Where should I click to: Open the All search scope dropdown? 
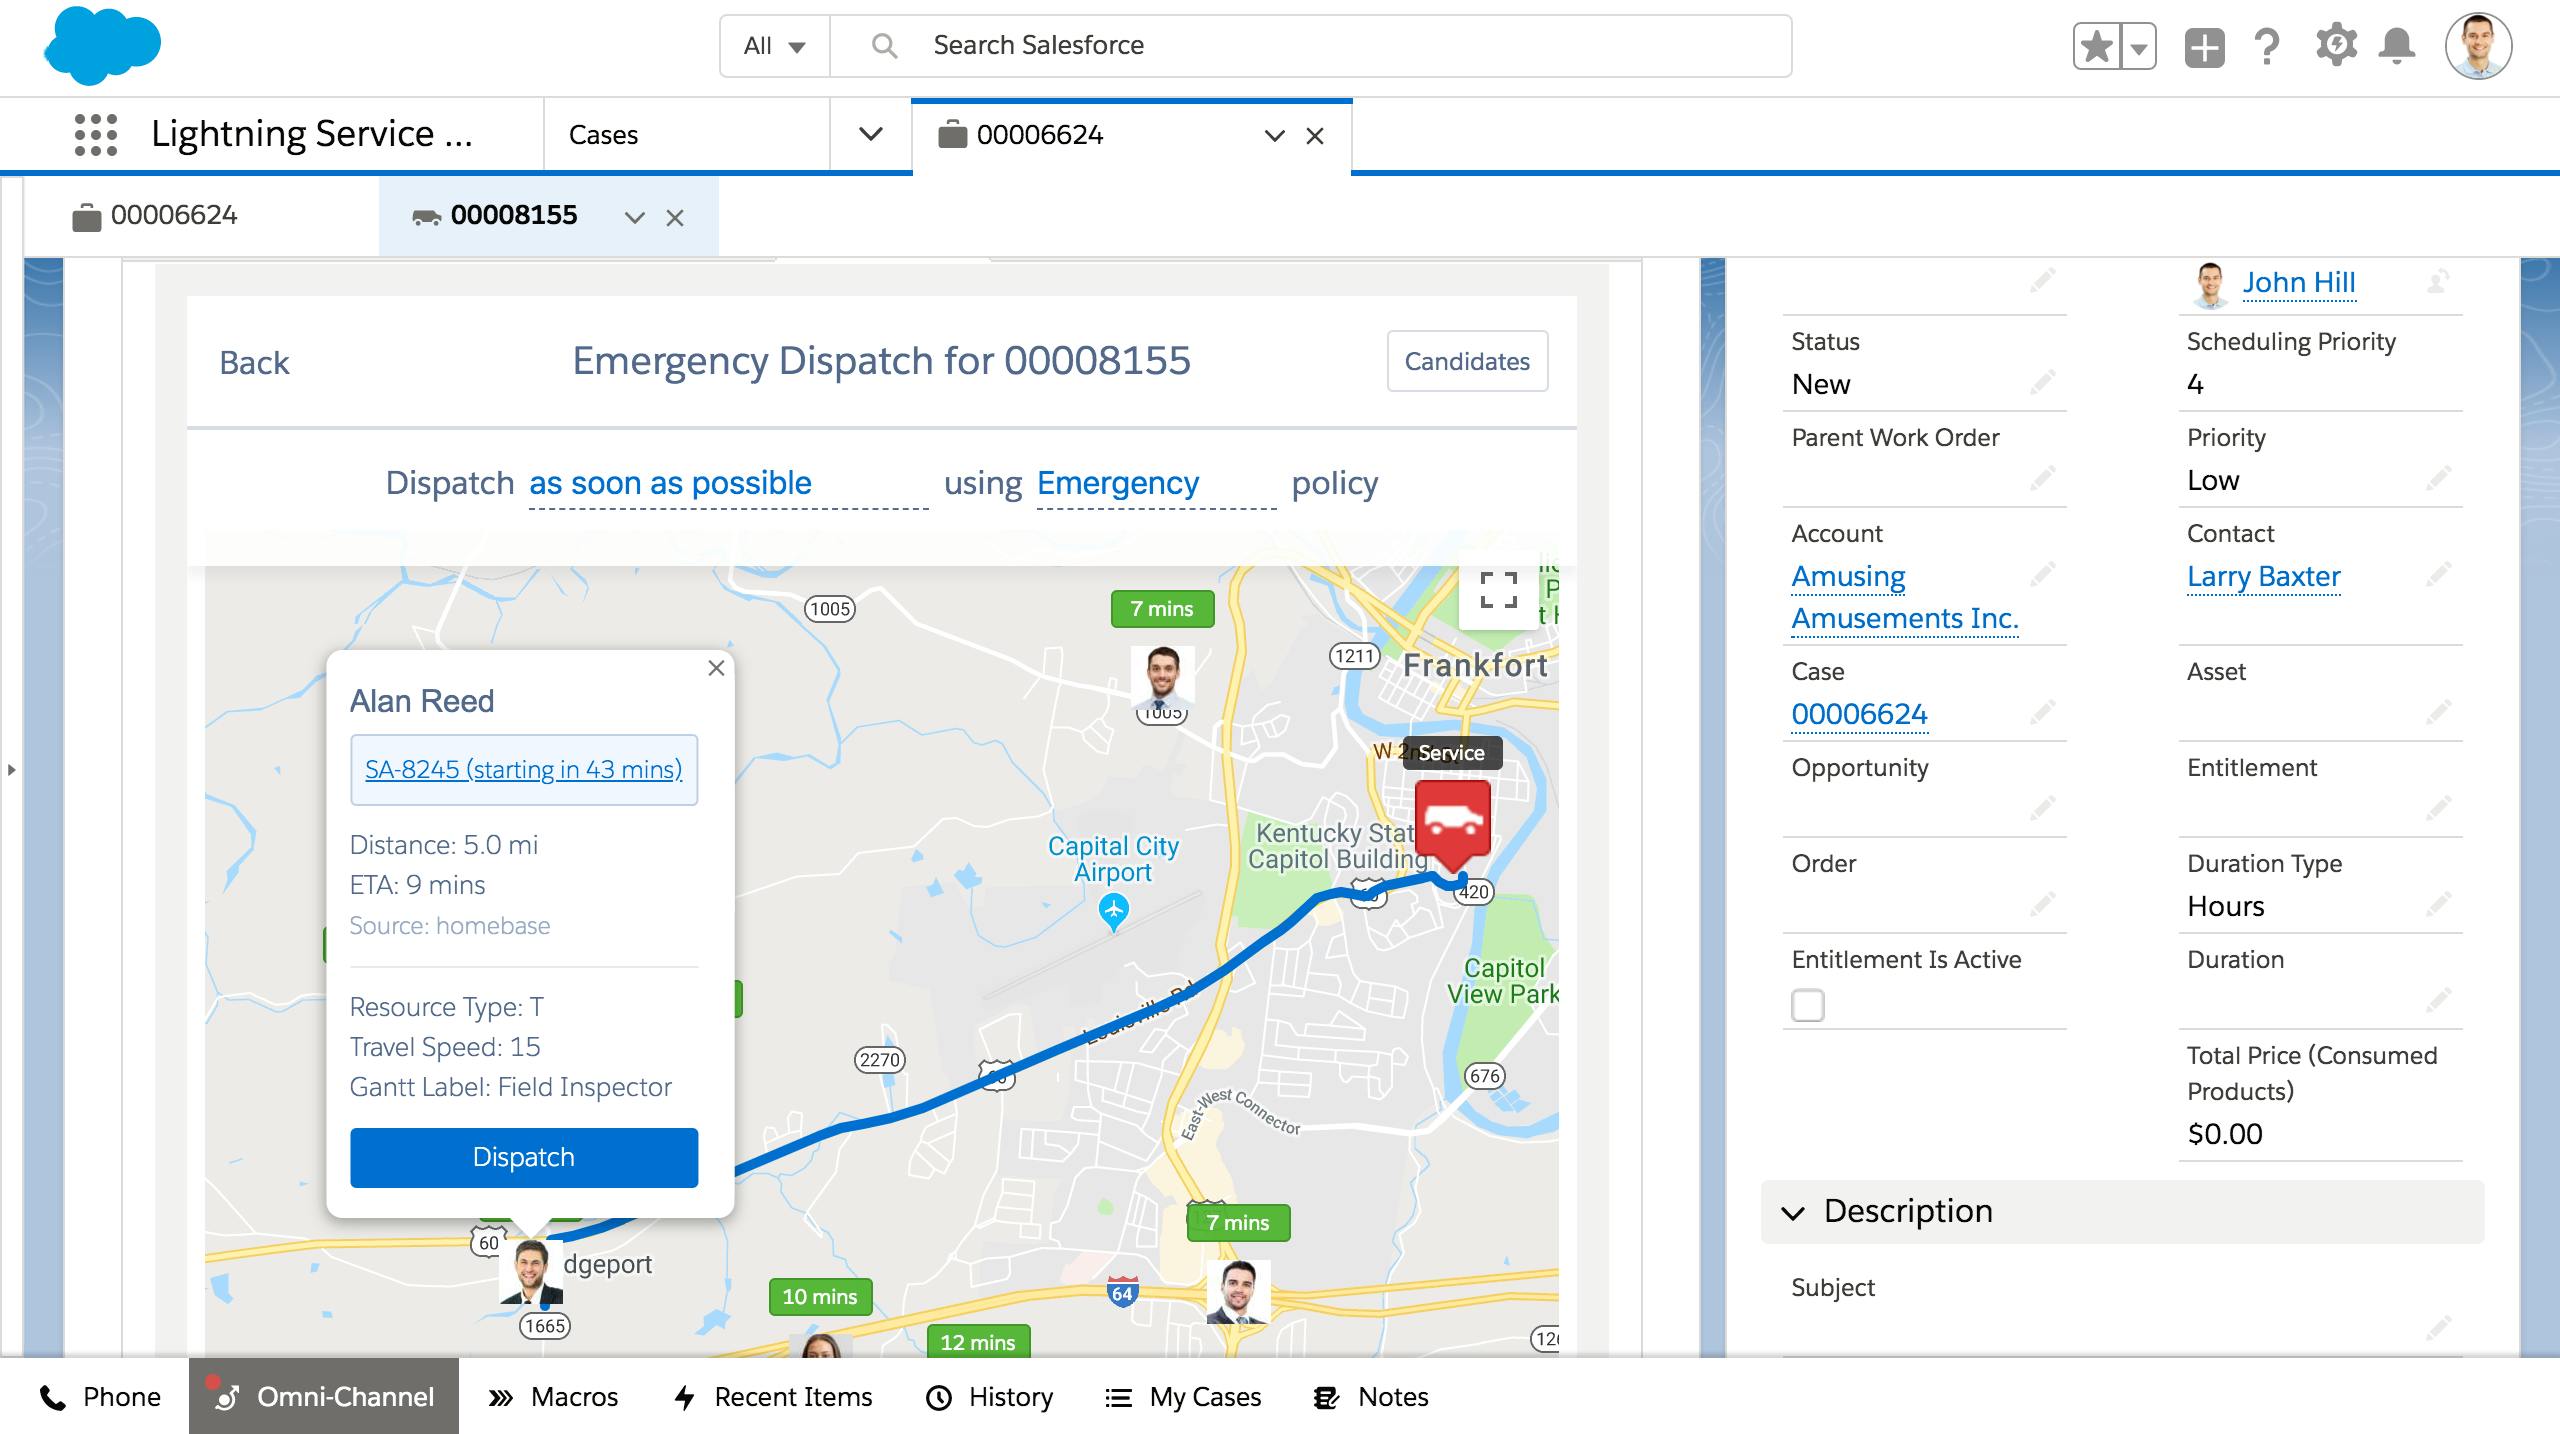pos(774,46)
